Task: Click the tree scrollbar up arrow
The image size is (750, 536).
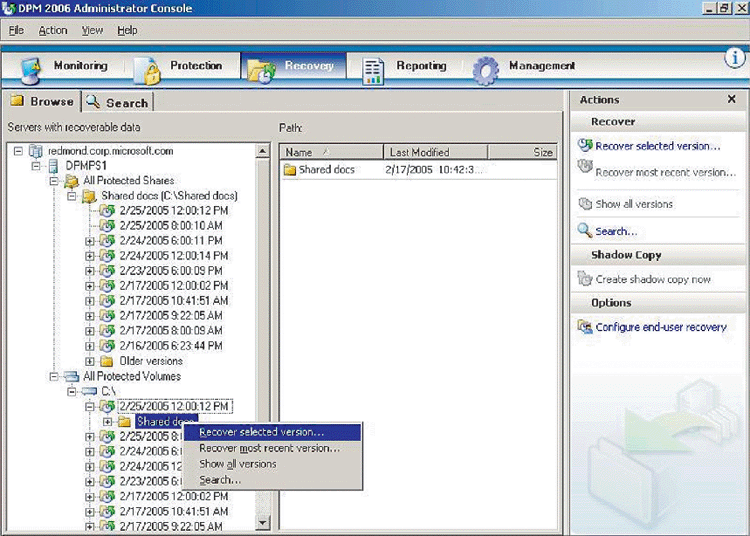Action: pos(263,151)
